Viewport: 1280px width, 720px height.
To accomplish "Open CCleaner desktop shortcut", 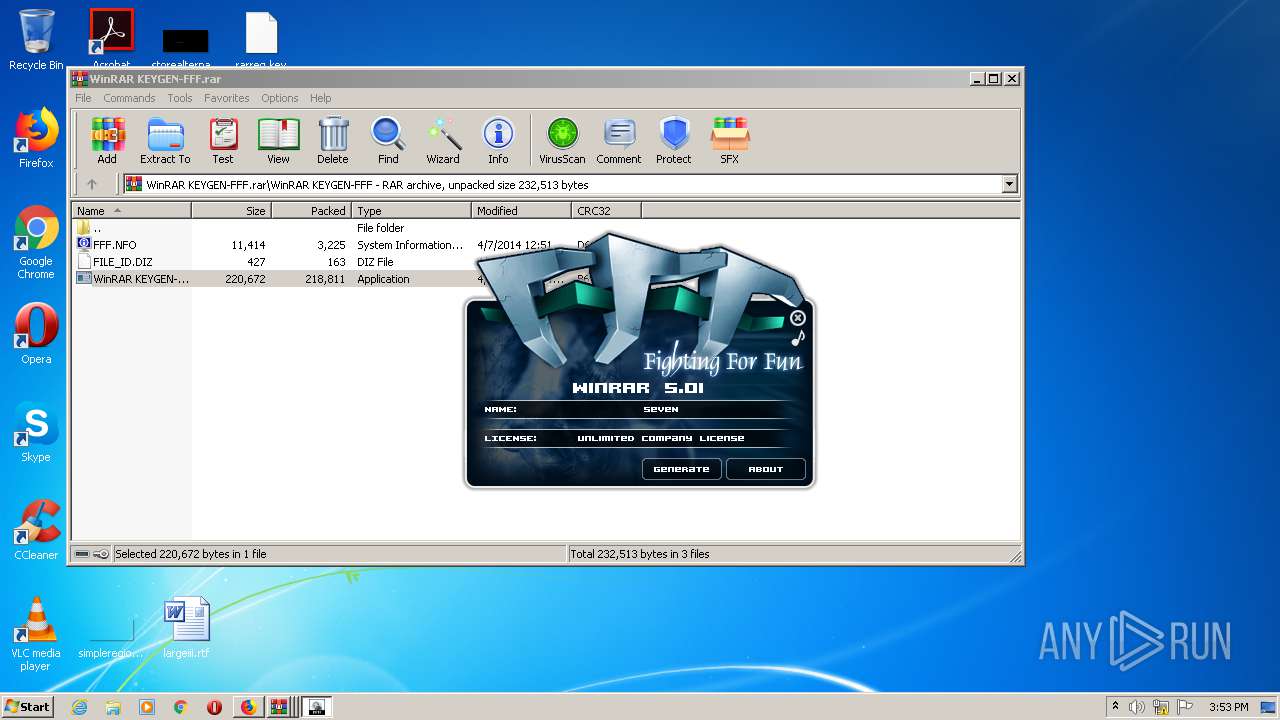I will (36, 530).
